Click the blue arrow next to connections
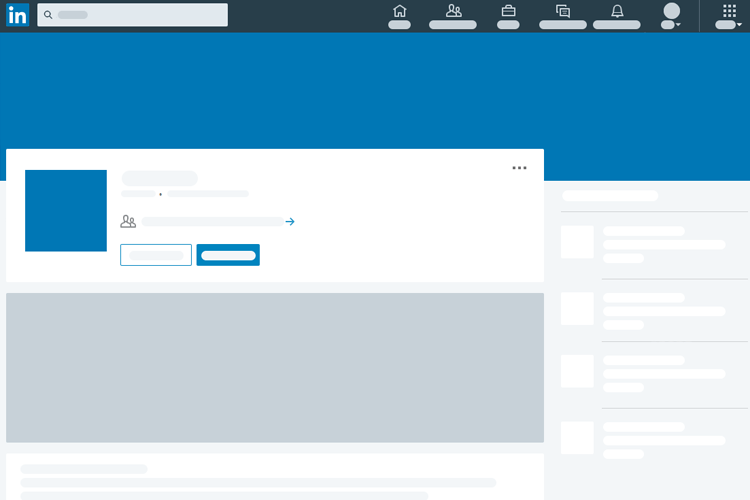750x500 pixels. (x=290, y=222)
